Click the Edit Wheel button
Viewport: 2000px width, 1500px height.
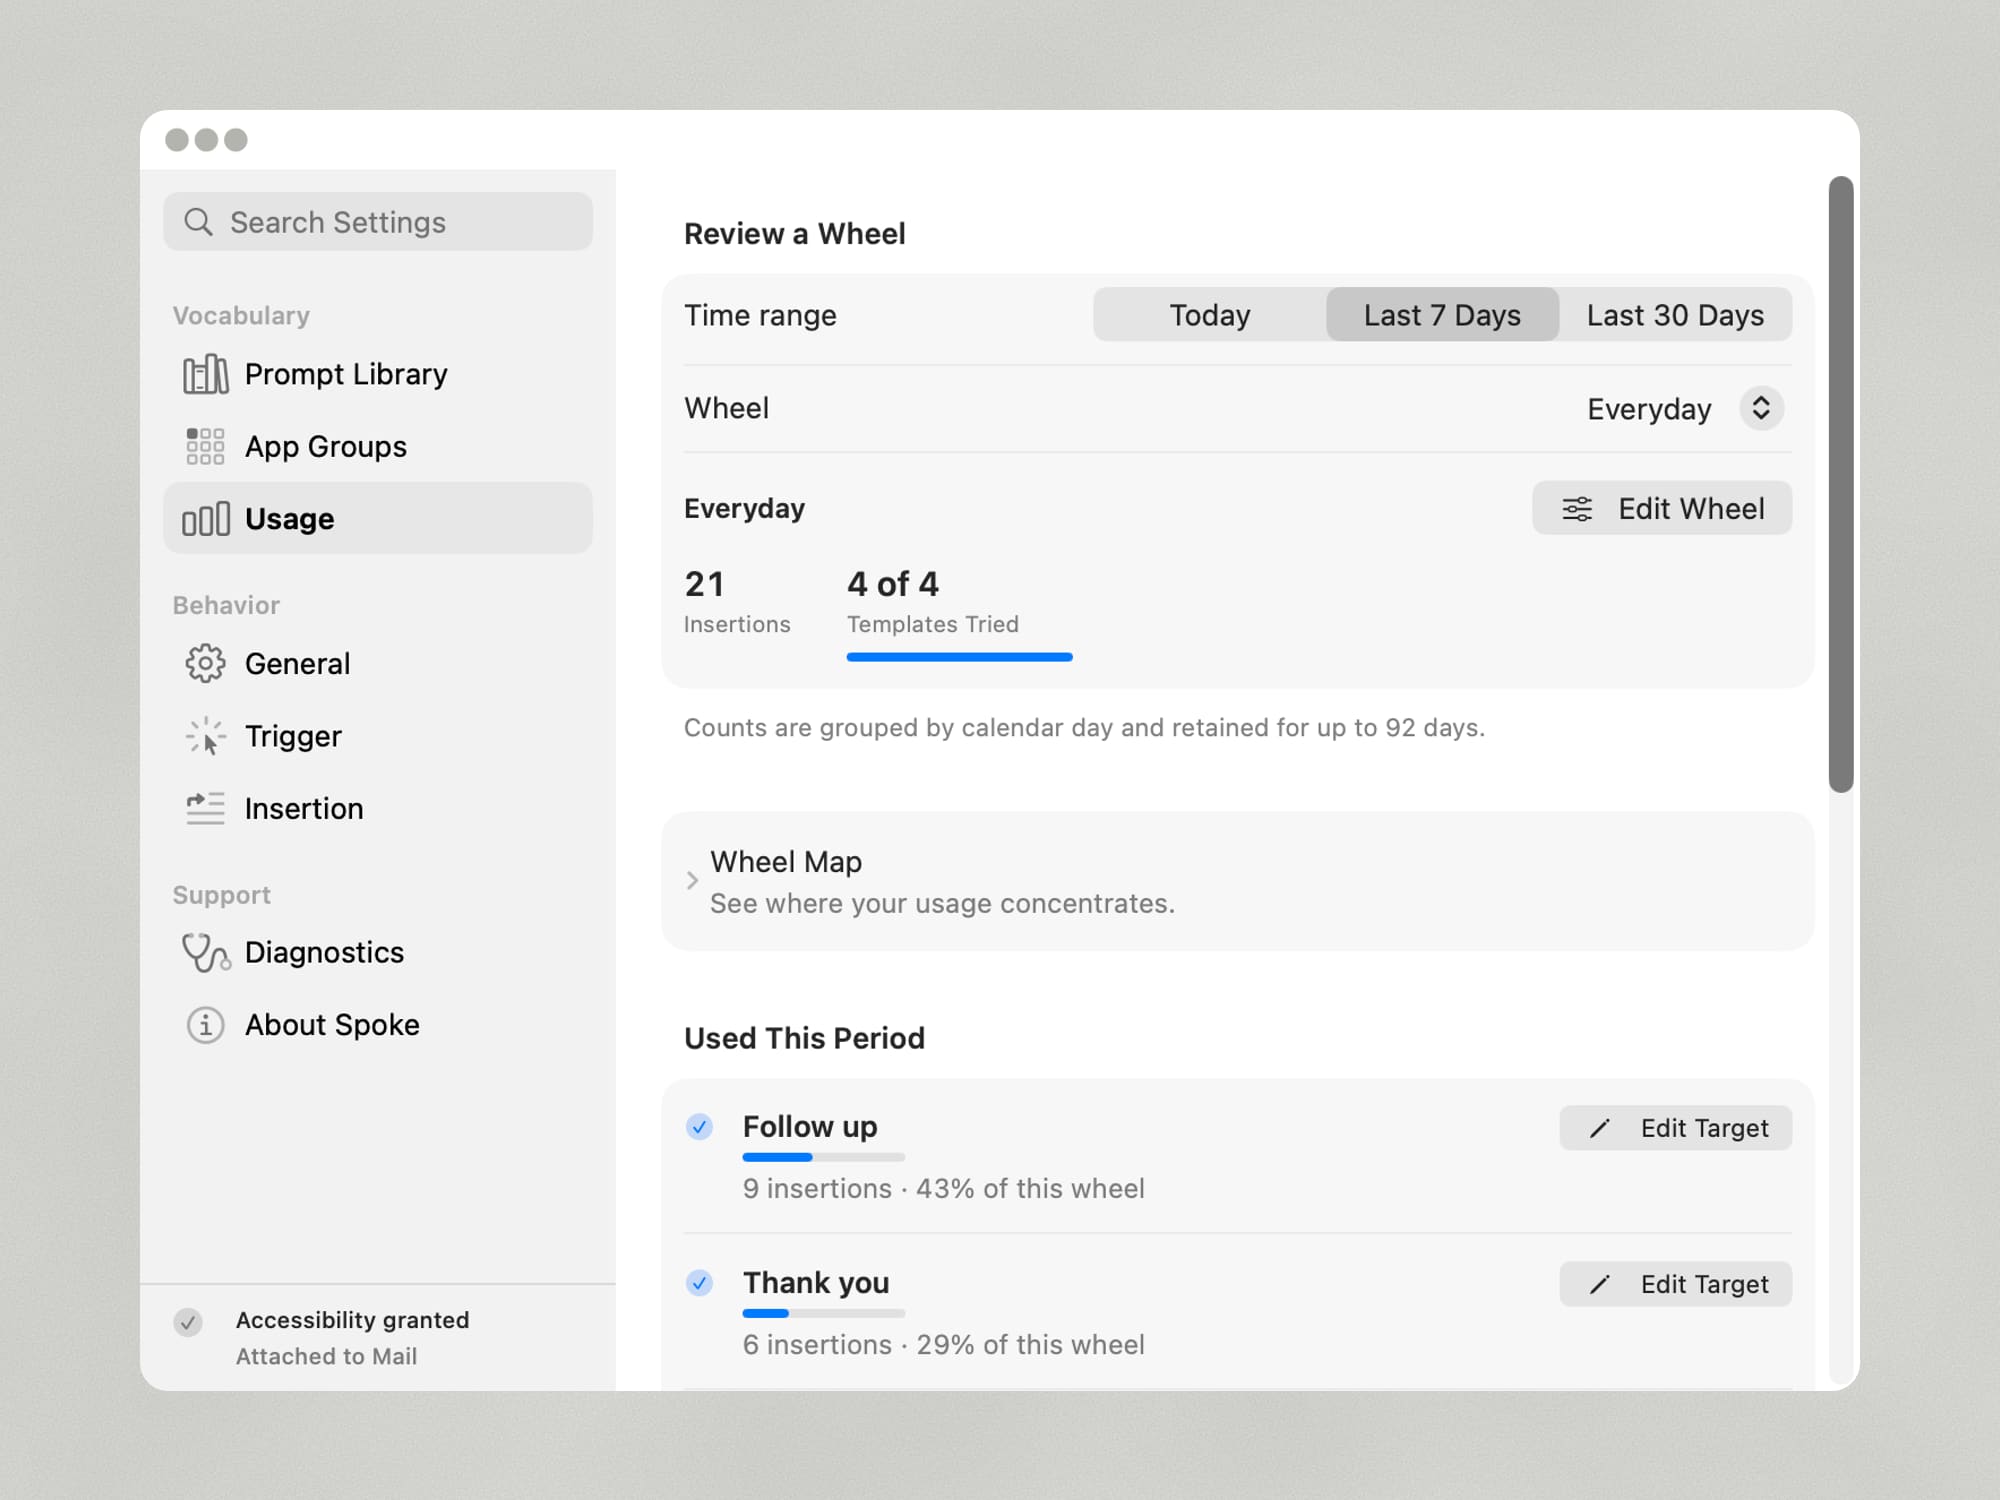click(x=1662, y=509)
